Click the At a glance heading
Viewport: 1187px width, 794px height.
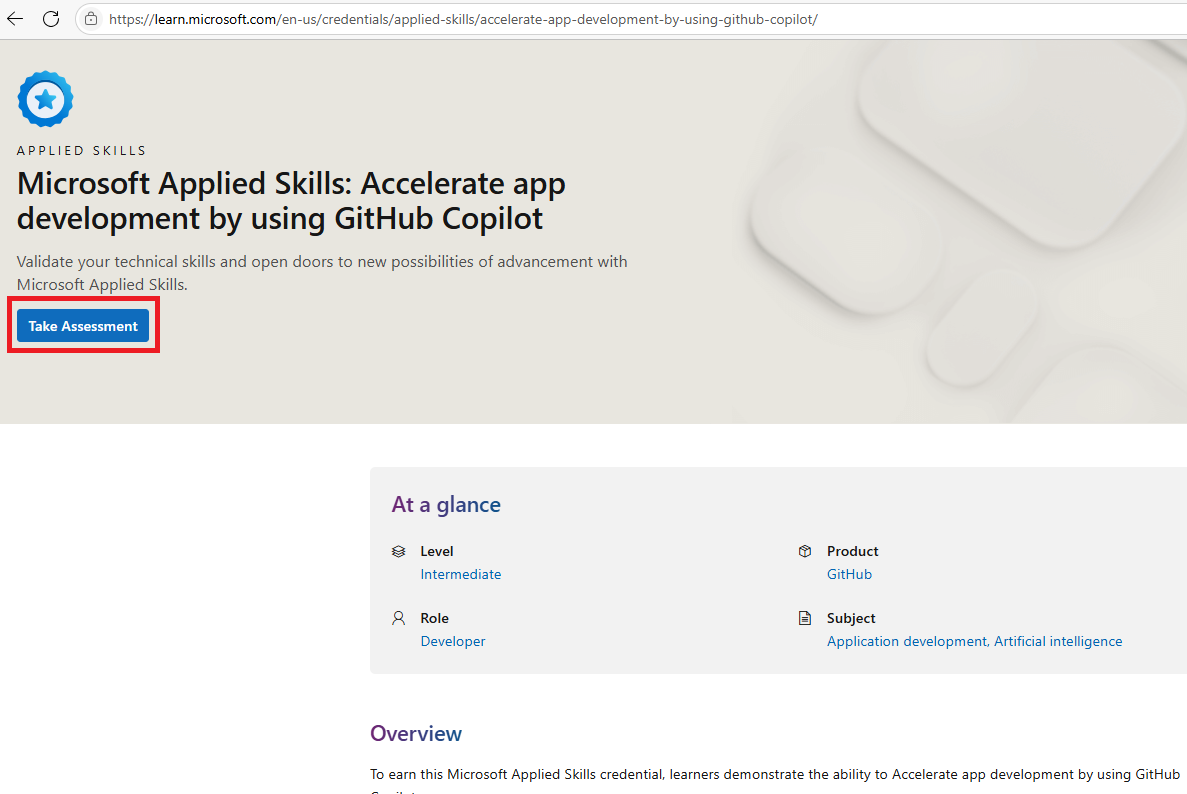(x=446, y=504)
